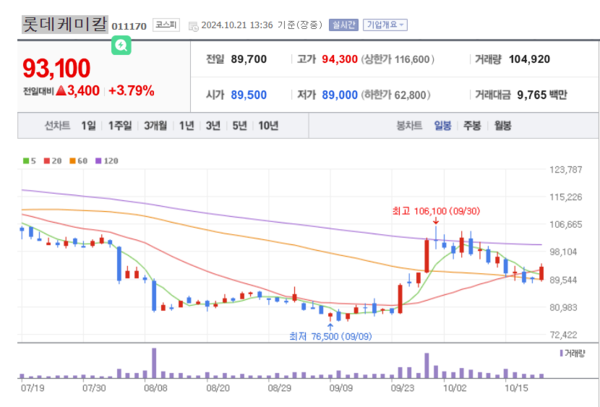Click the 실시간 real-time button
The image size is (600, 407).
pyautogui.click(x=344, y=24)
